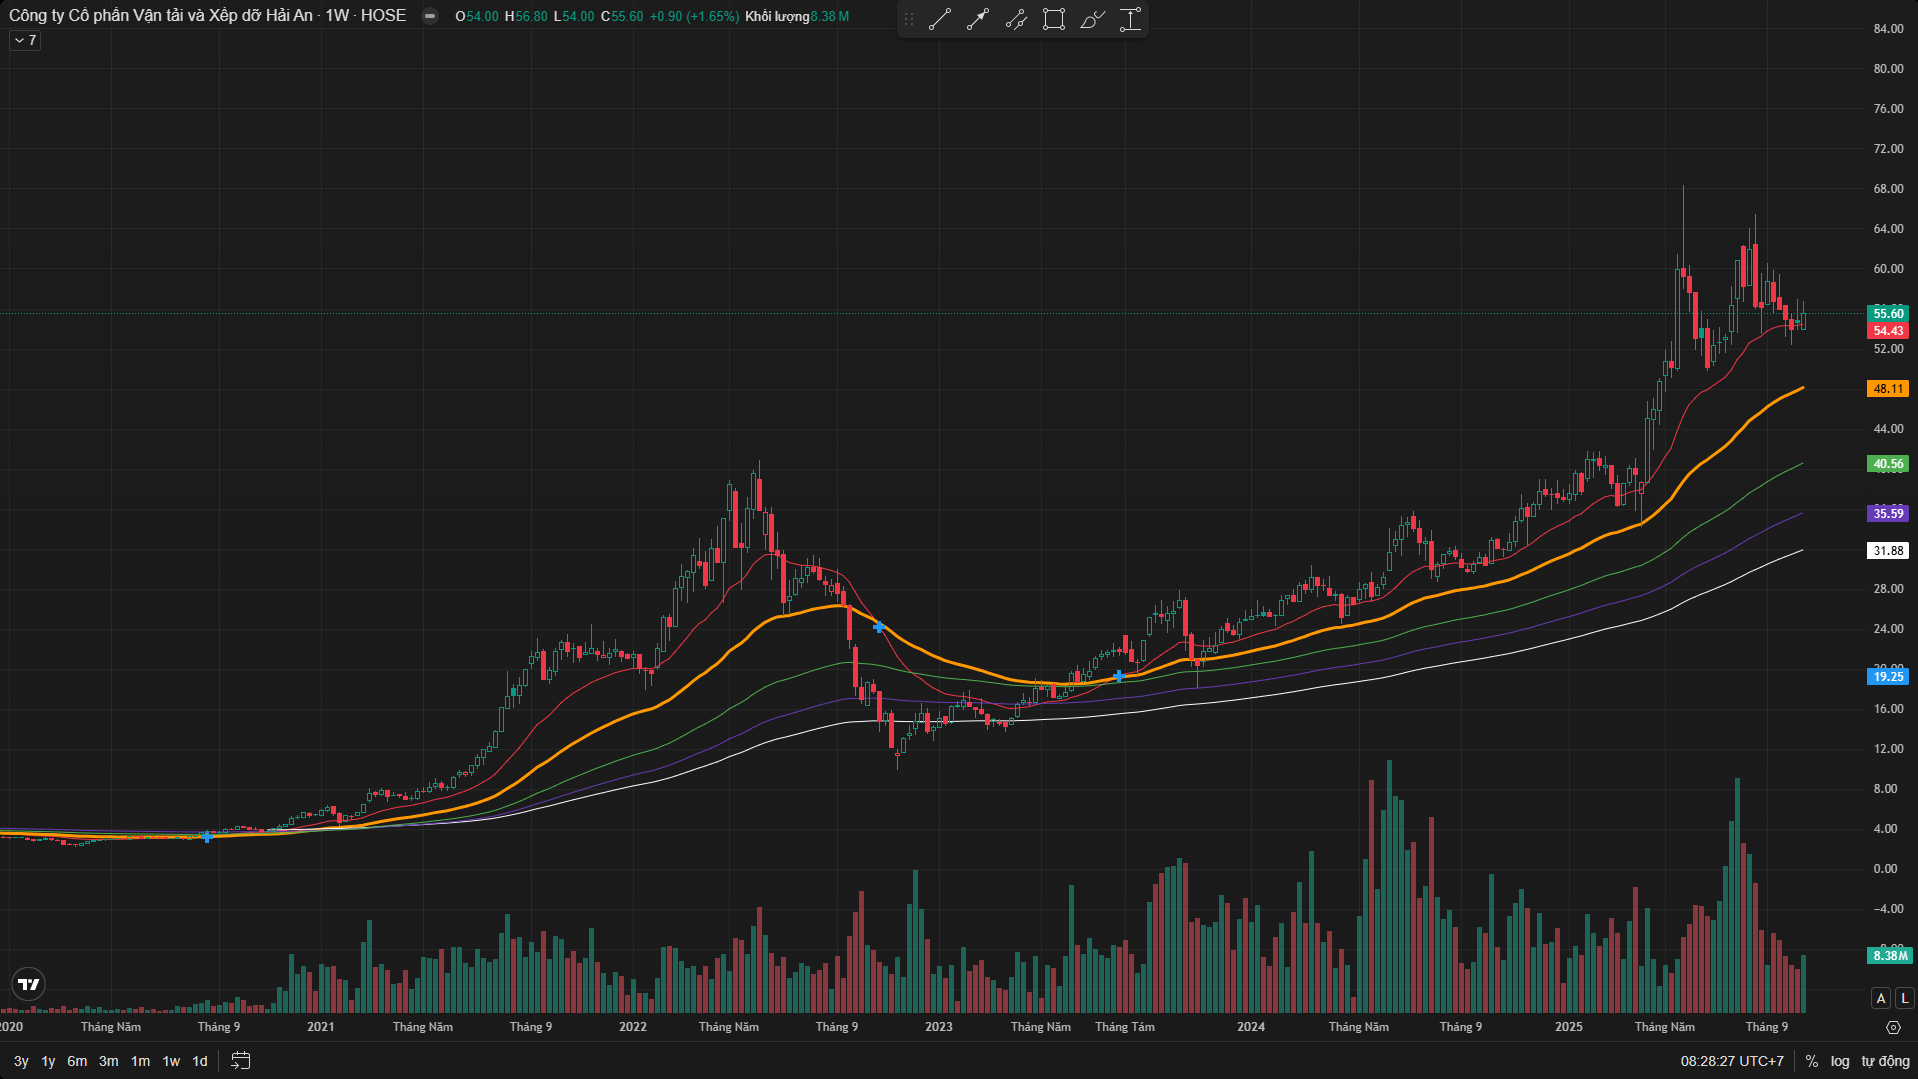
Task: Click the 'Khối lượng' volume legend text
Action: click(x=777, y=17)
